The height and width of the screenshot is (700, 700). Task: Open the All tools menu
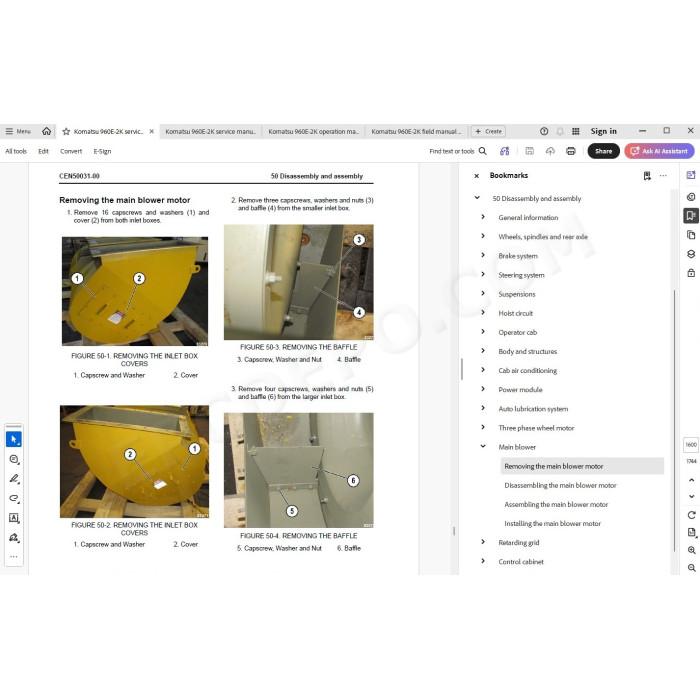16,151
